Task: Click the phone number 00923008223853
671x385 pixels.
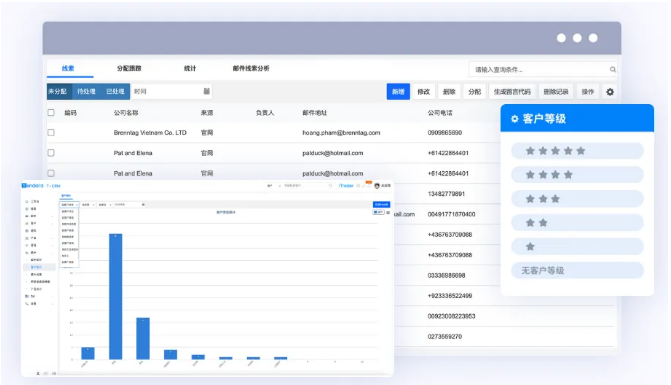Action: click(451, 316)
